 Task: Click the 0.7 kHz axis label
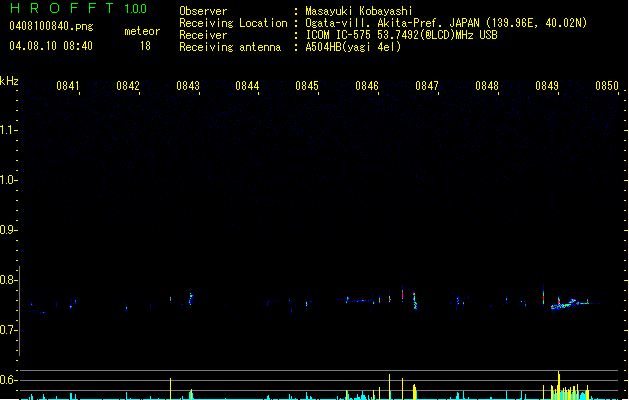click(x=7, y=330)
